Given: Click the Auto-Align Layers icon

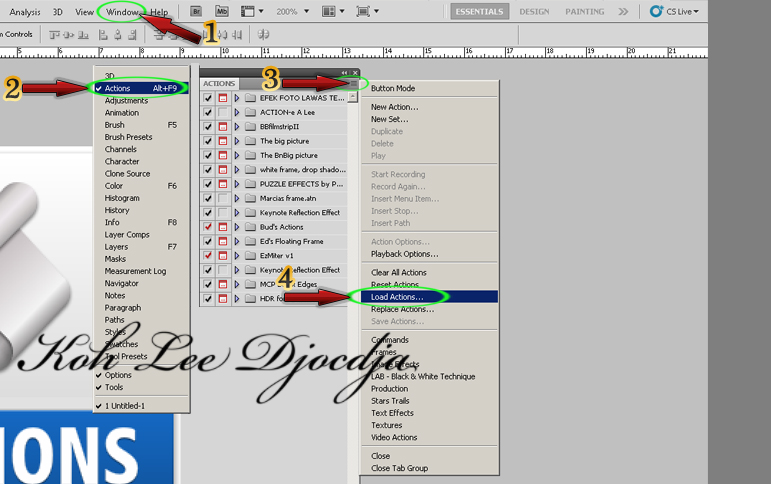Looking at the screenshot, I should (264, 34).
